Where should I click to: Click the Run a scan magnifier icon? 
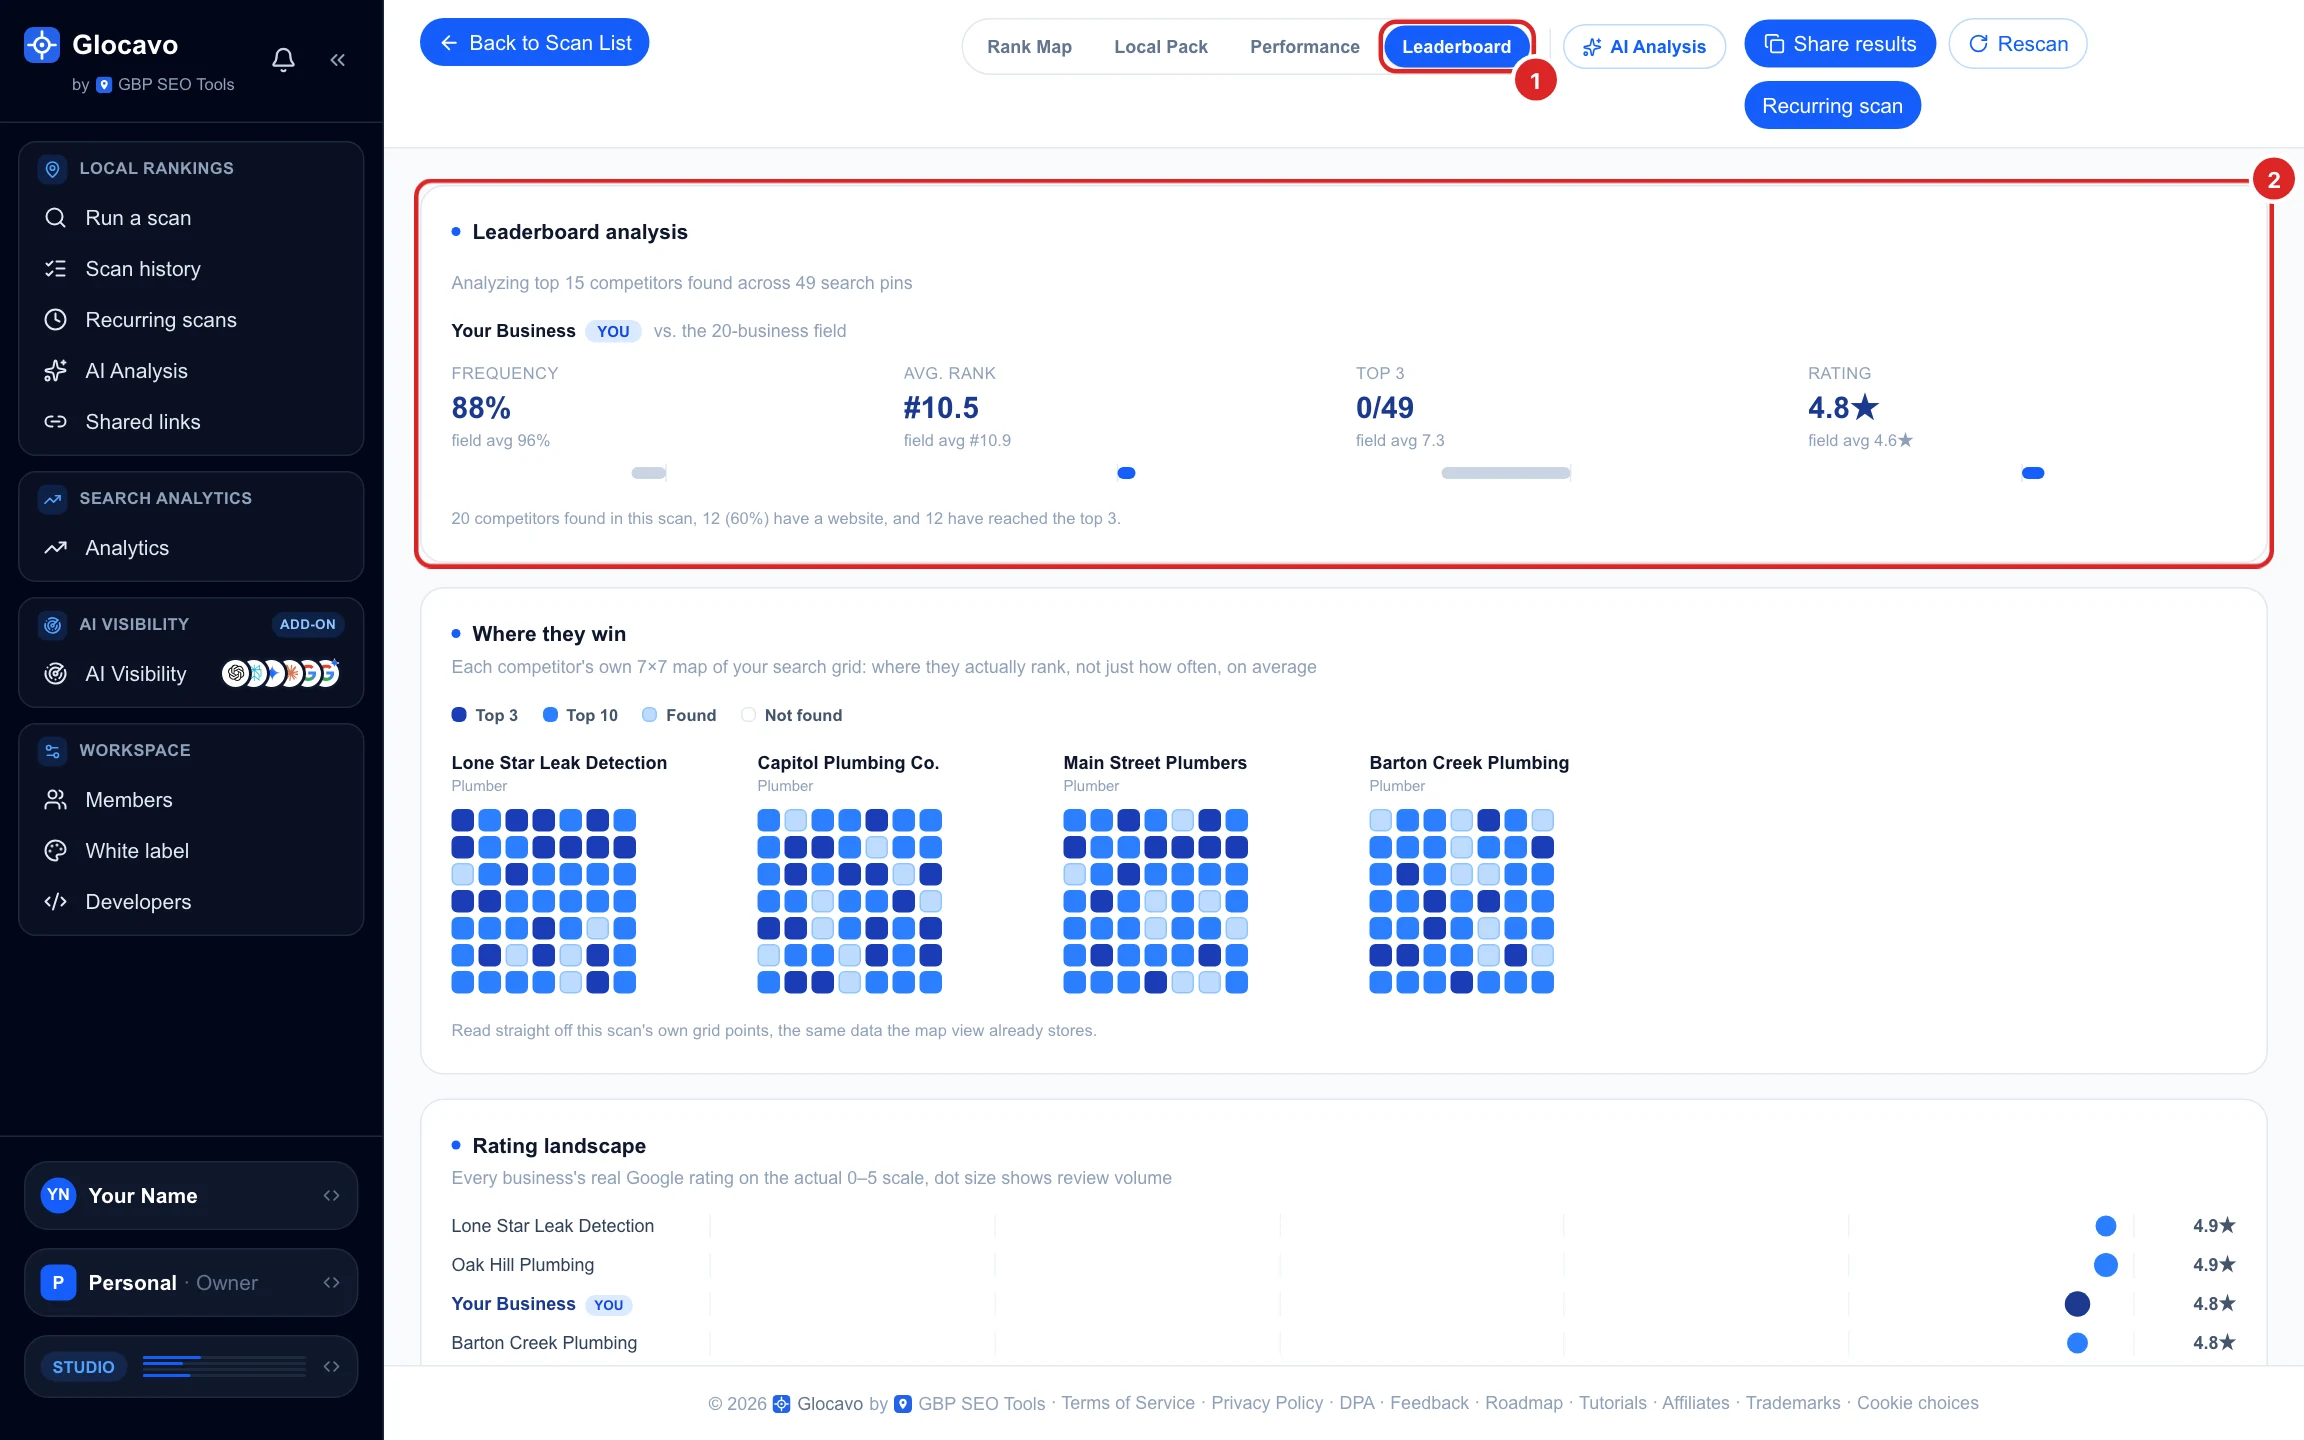coord(56,218)
